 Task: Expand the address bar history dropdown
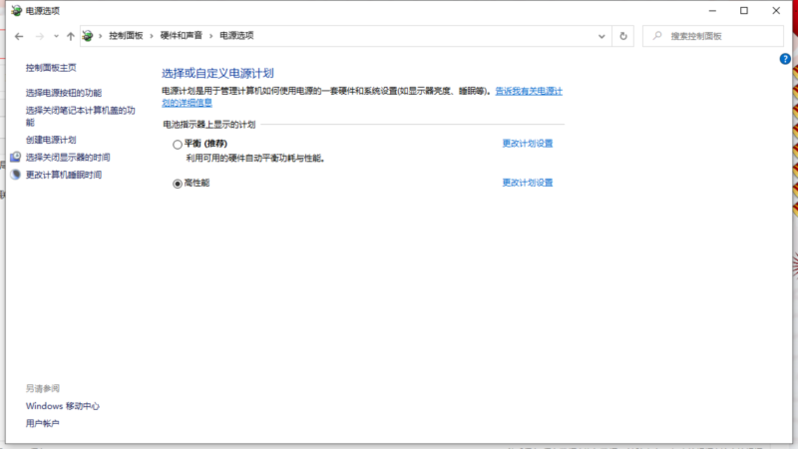pos(602,36)
